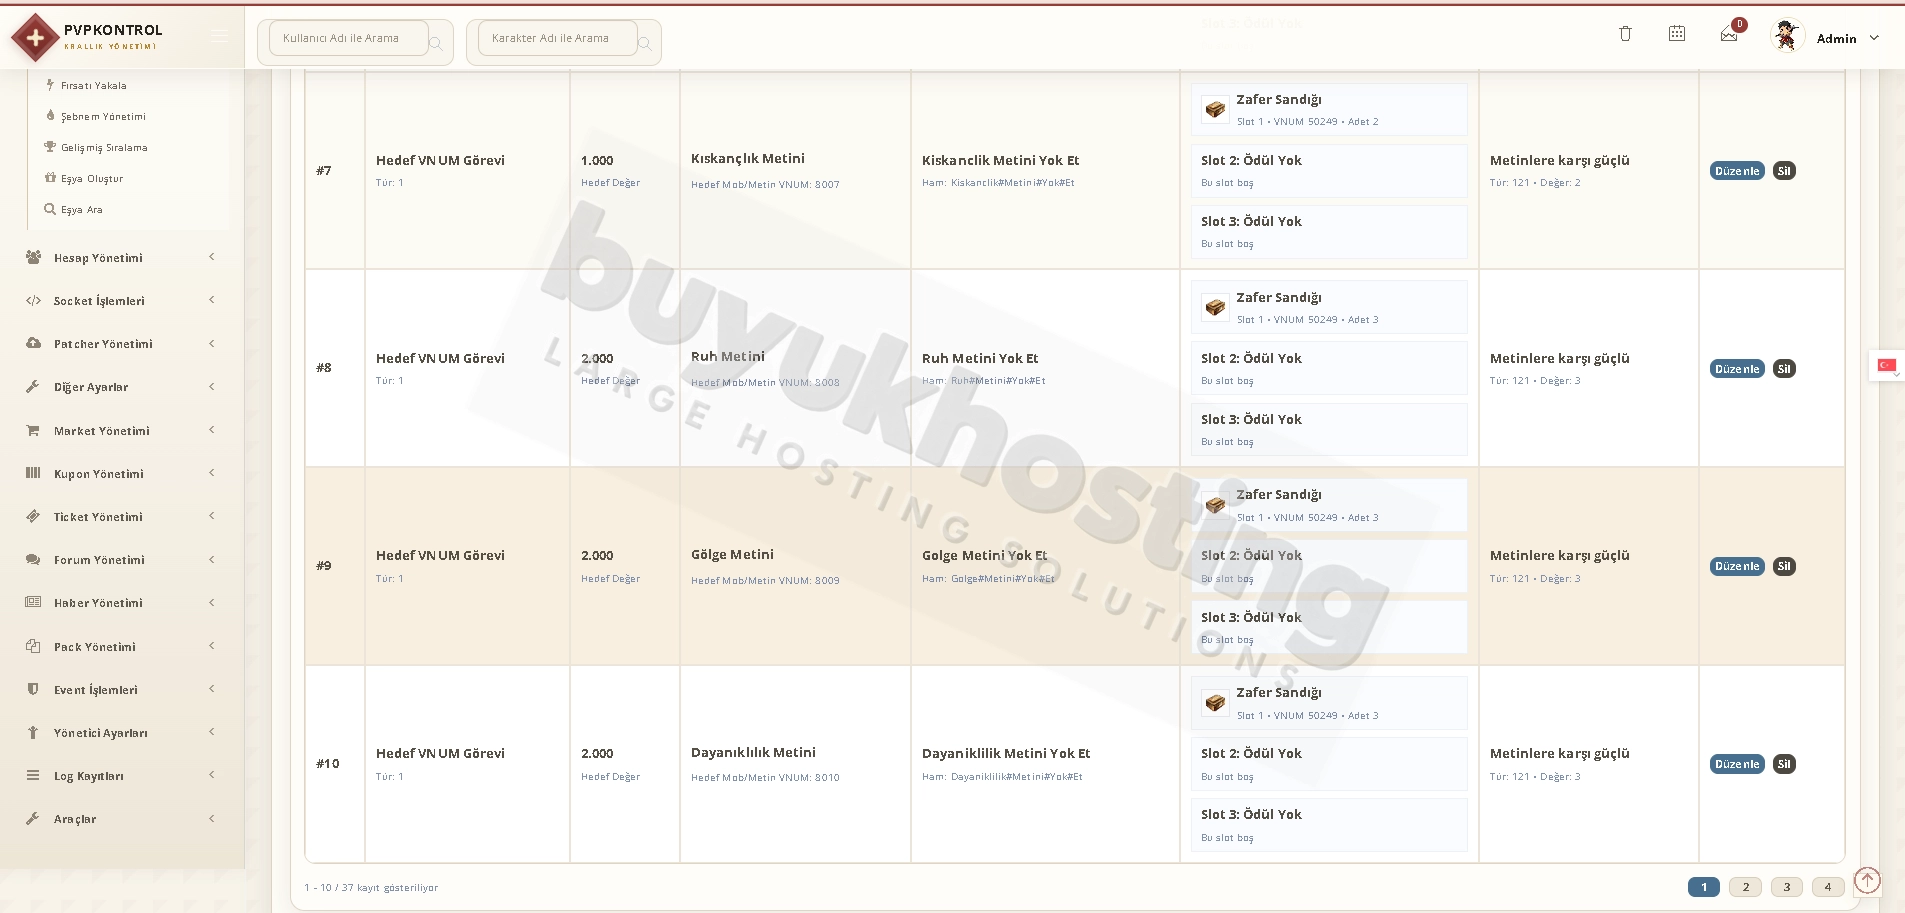
Task: Click Zafer Sandığı chest icon in row #8
Action: (x=1215, y=307)
